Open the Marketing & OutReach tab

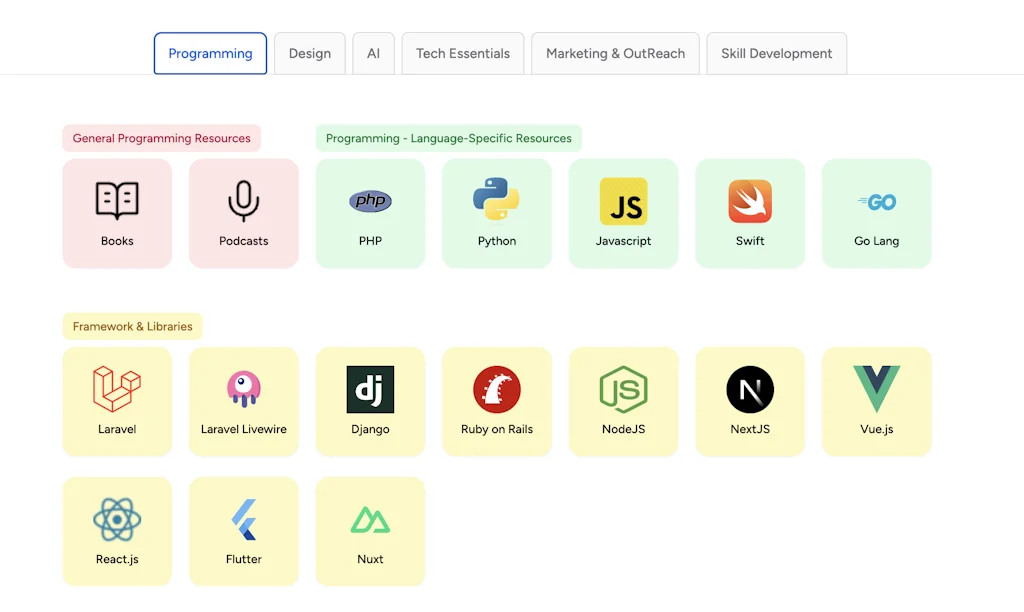point(615,53)
